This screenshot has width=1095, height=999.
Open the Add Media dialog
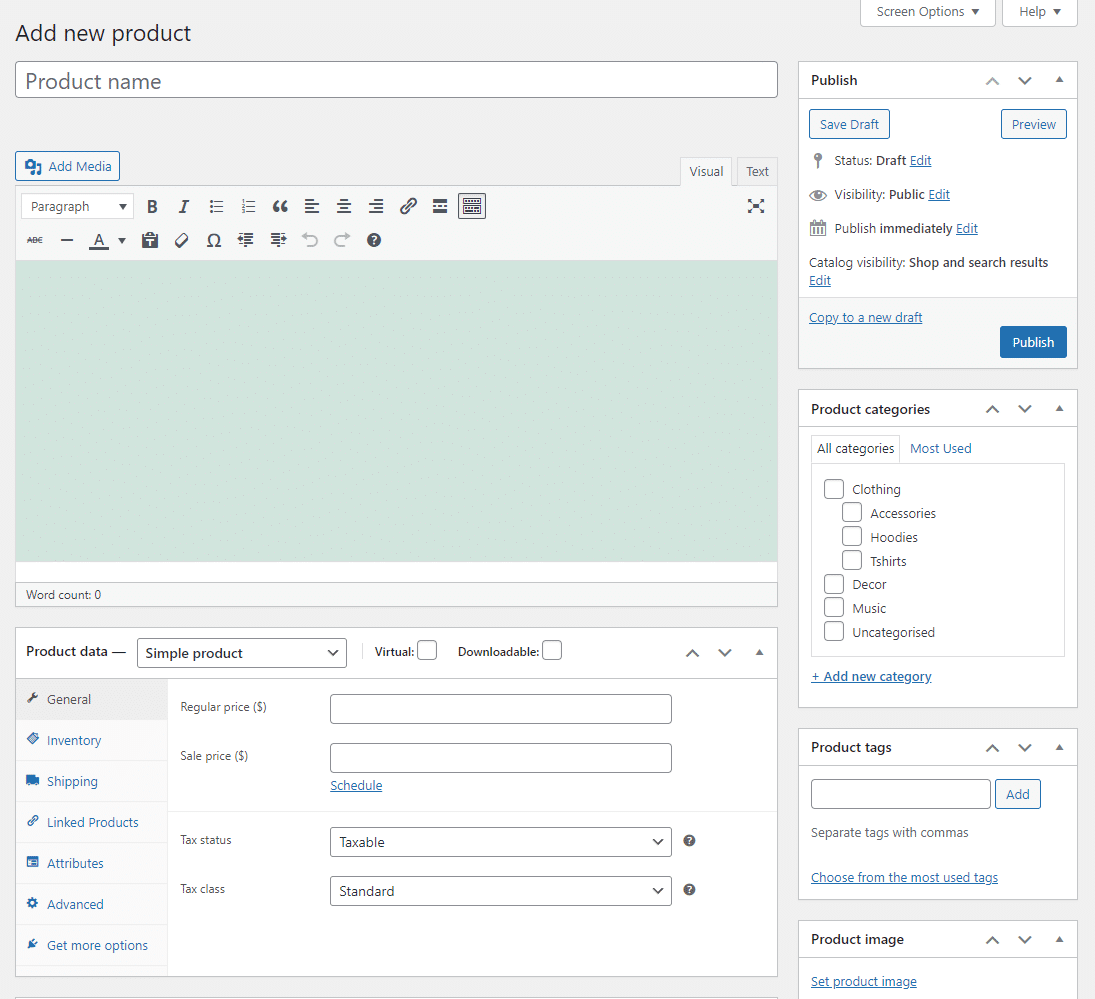pos(67,165)
